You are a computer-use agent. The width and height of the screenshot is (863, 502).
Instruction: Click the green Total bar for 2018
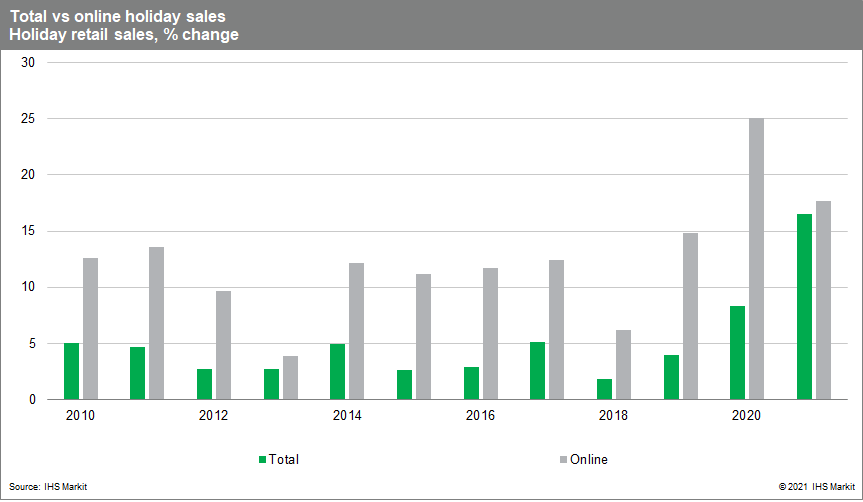click(604, 389)
